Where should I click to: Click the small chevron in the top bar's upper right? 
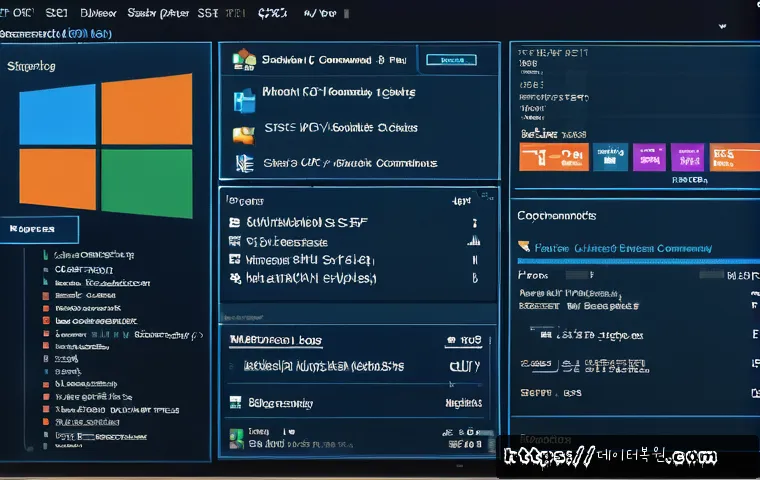(x=722, y=26)
